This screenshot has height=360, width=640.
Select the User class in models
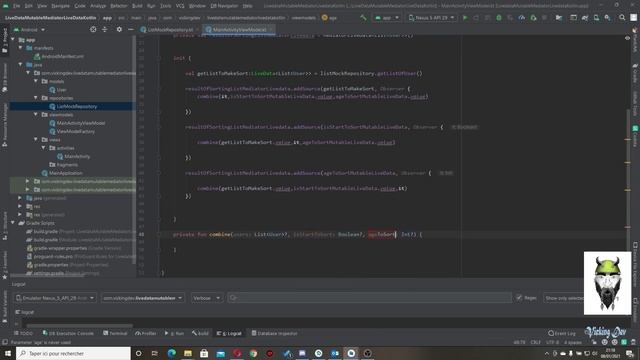[x=61, y=90]
